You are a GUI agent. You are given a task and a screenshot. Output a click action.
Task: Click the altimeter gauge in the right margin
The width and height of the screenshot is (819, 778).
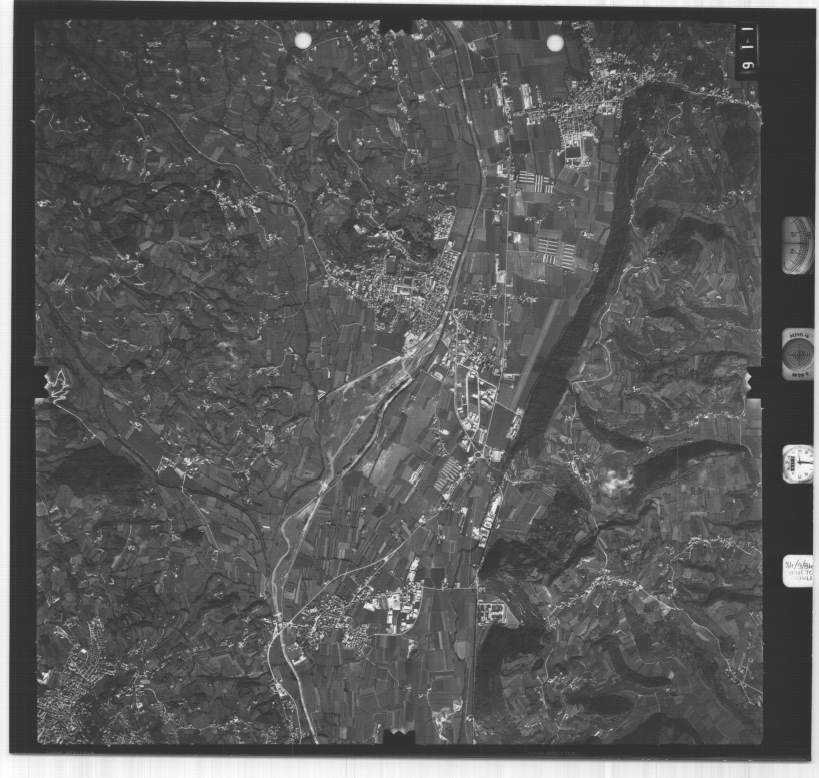pyautogui.click(x=797, y=245)
